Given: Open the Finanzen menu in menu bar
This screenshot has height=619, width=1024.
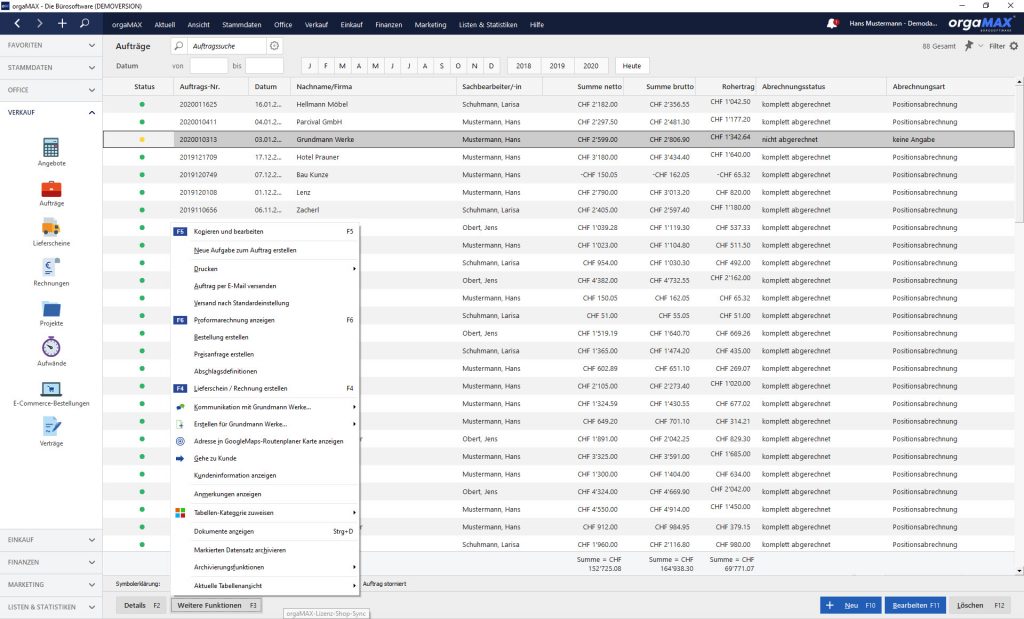Looking at the screenshot, I should (x=389, y=25).
